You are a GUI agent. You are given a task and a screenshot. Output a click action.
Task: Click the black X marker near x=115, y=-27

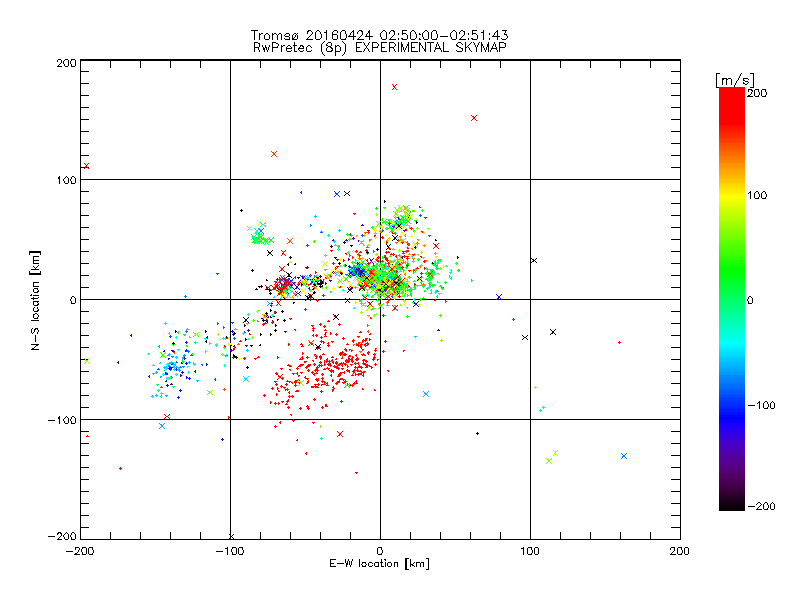tap(553, 332)
